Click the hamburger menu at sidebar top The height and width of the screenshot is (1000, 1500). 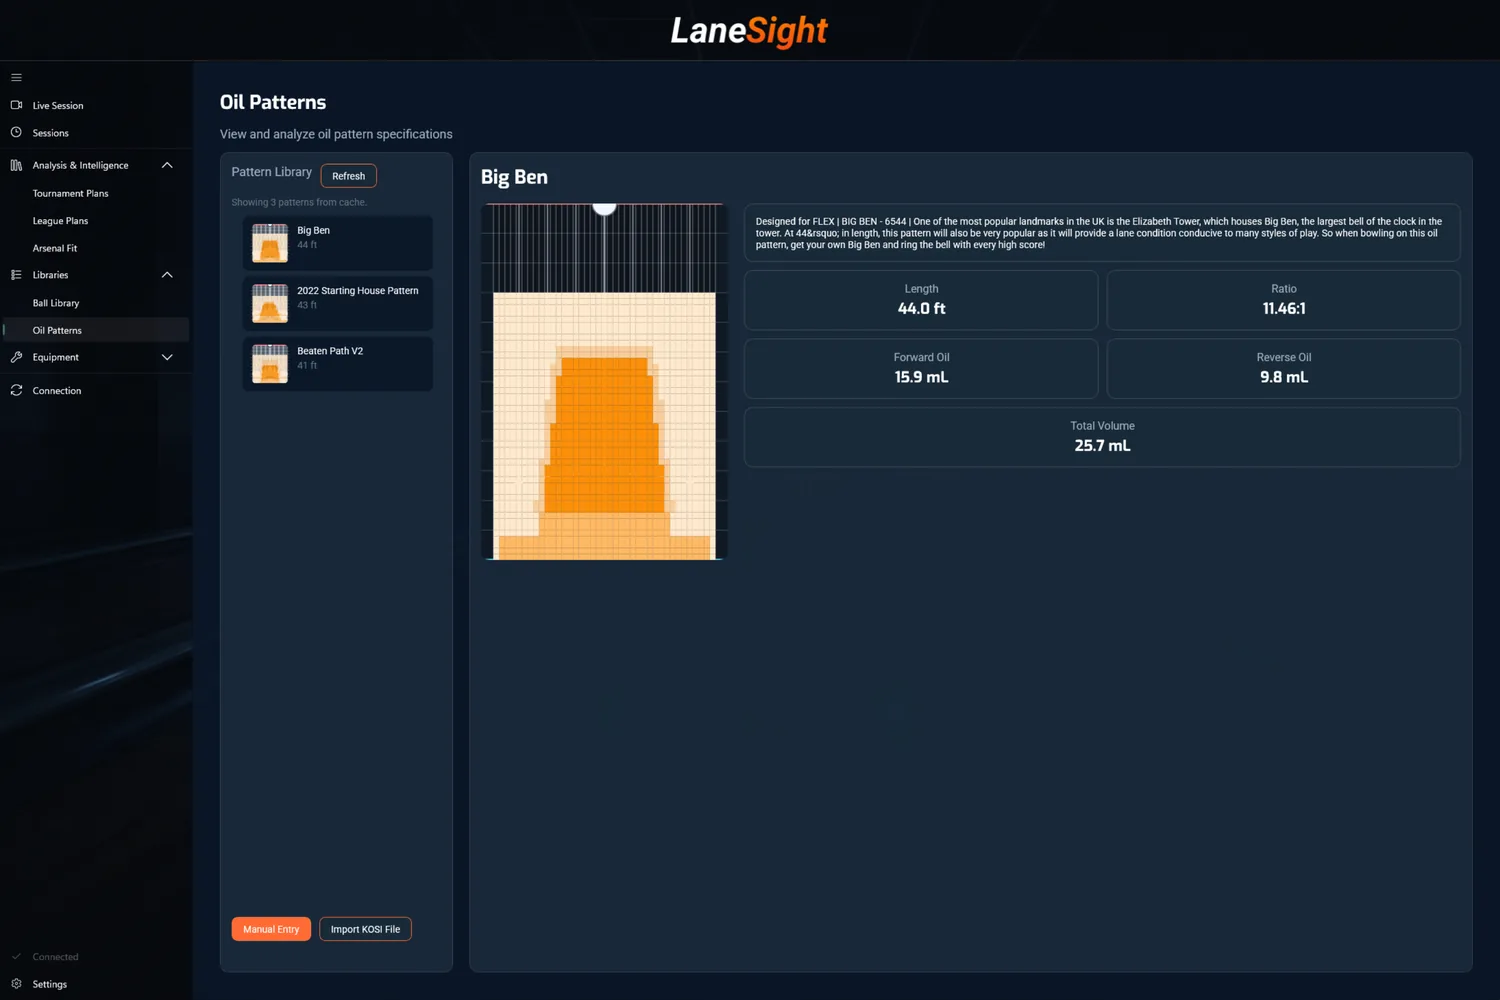pos(16,77)
